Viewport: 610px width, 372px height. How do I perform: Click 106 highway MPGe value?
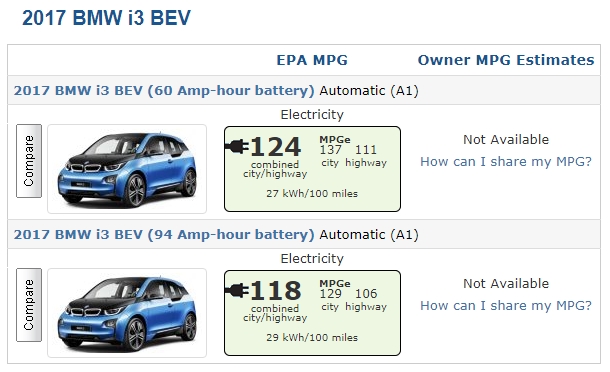click(x=366, y=294)
